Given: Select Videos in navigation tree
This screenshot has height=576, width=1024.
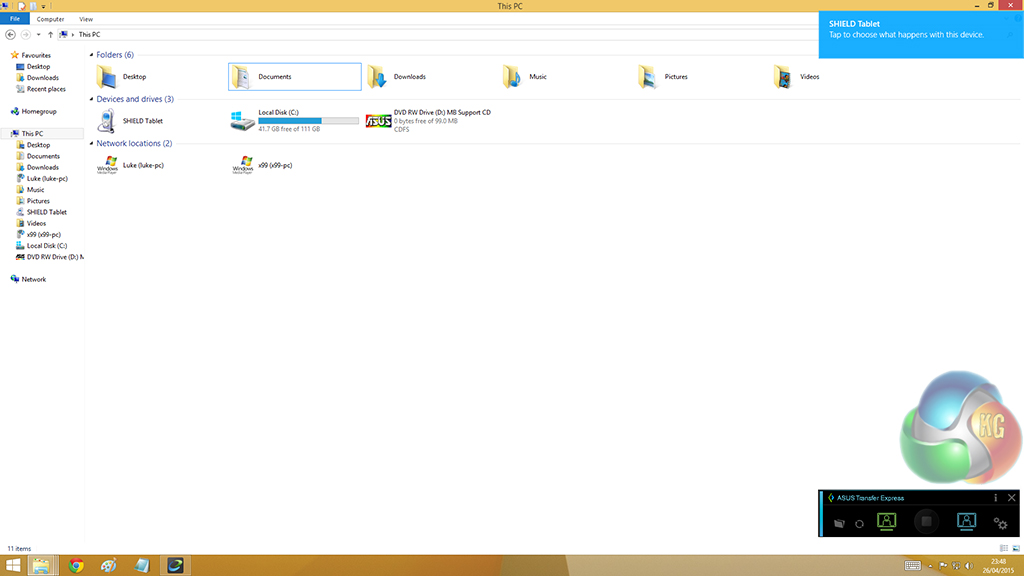Looking at the screenshot, I should coord(31,223).
